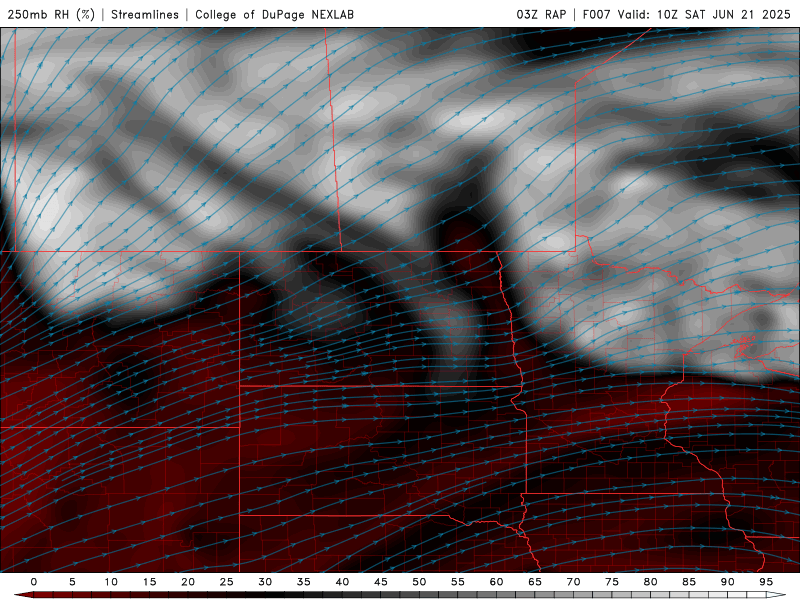Click the 'Streamlines' label in header

coord(145,14)
